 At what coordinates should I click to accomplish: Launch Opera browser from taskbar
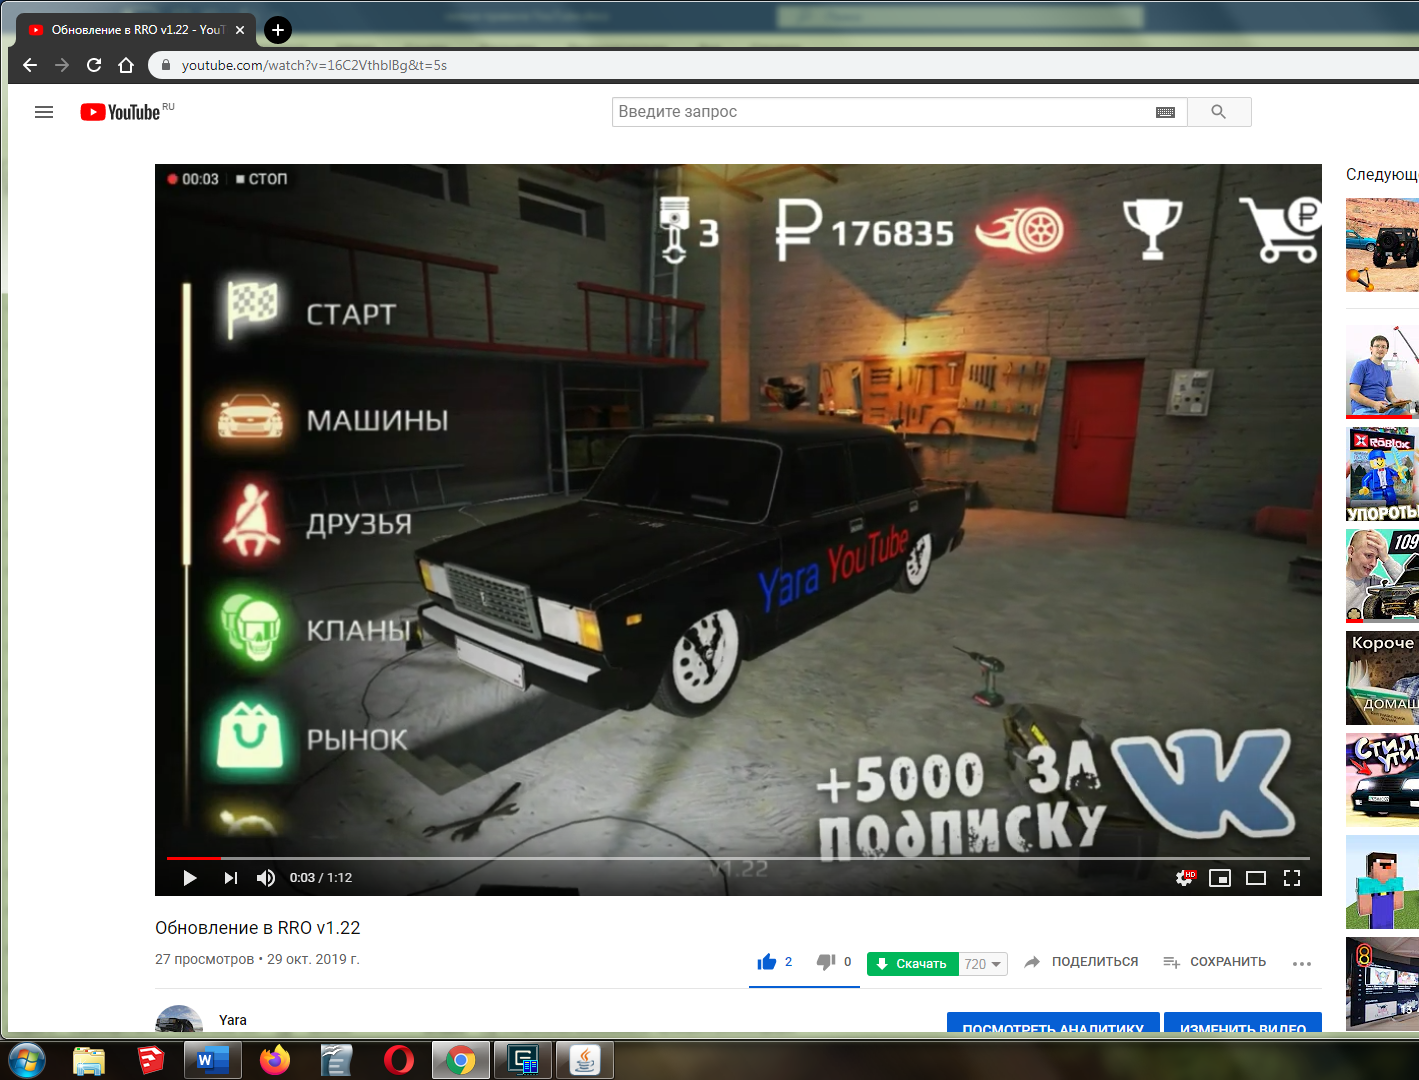(399, 1060)
